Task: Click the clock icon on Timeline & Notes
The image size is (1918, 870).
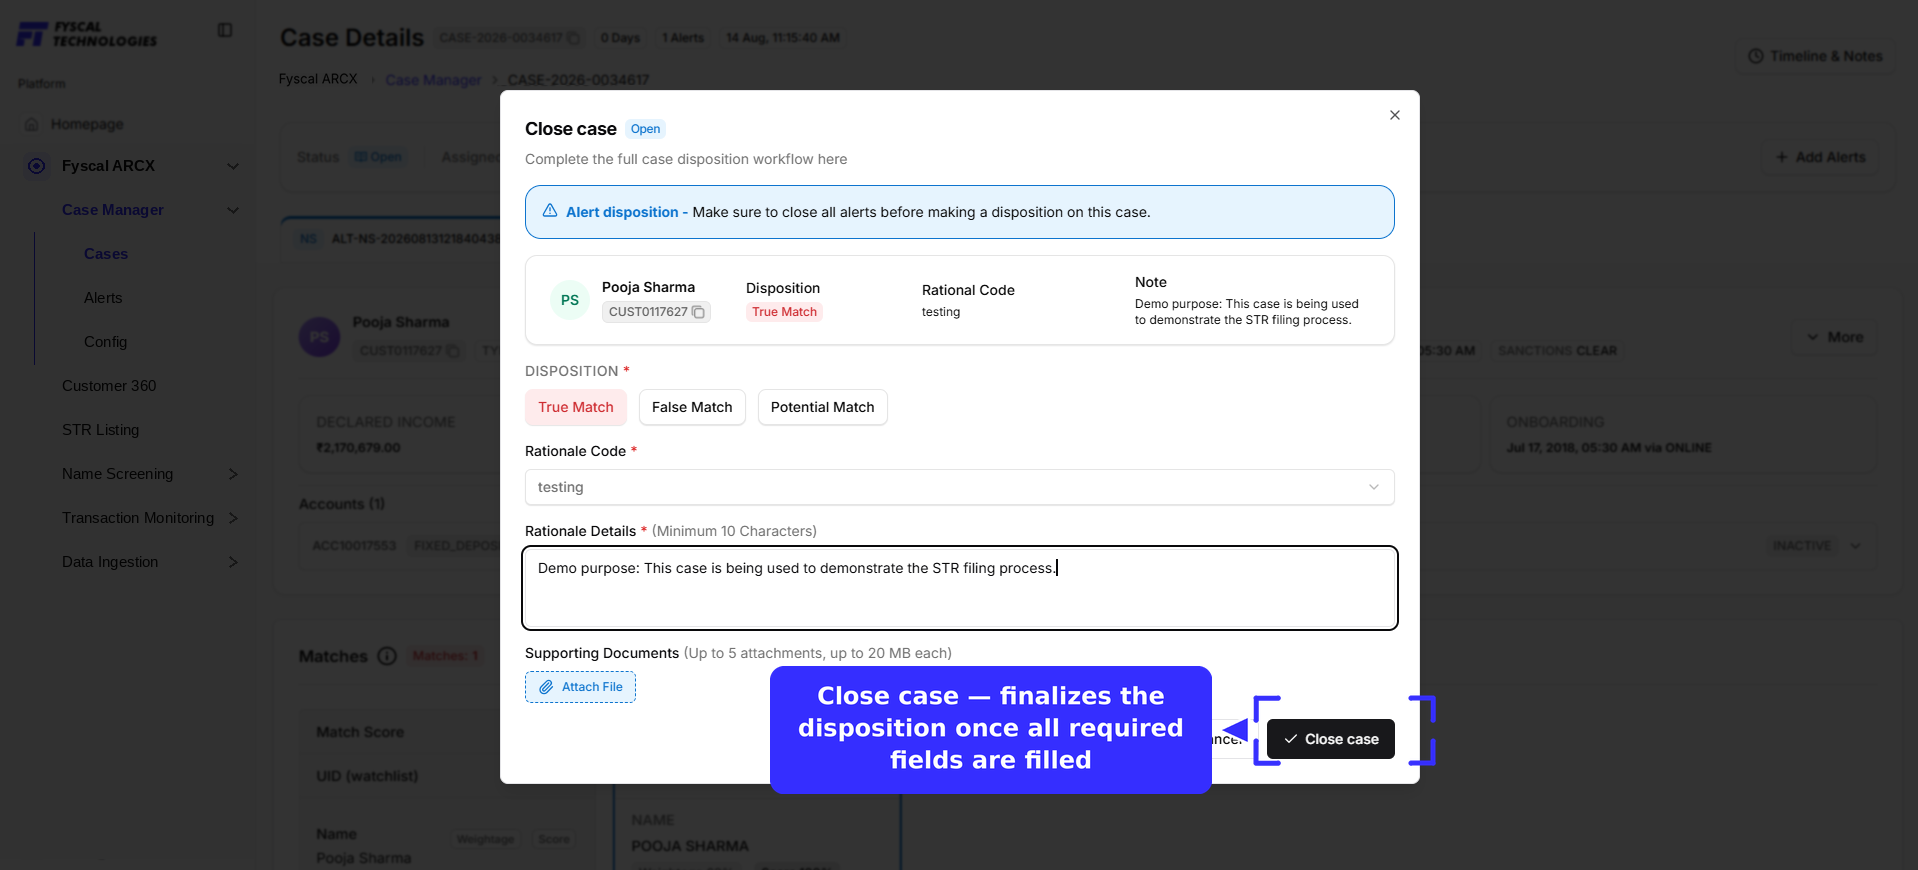Action: tap(1756, 56)
